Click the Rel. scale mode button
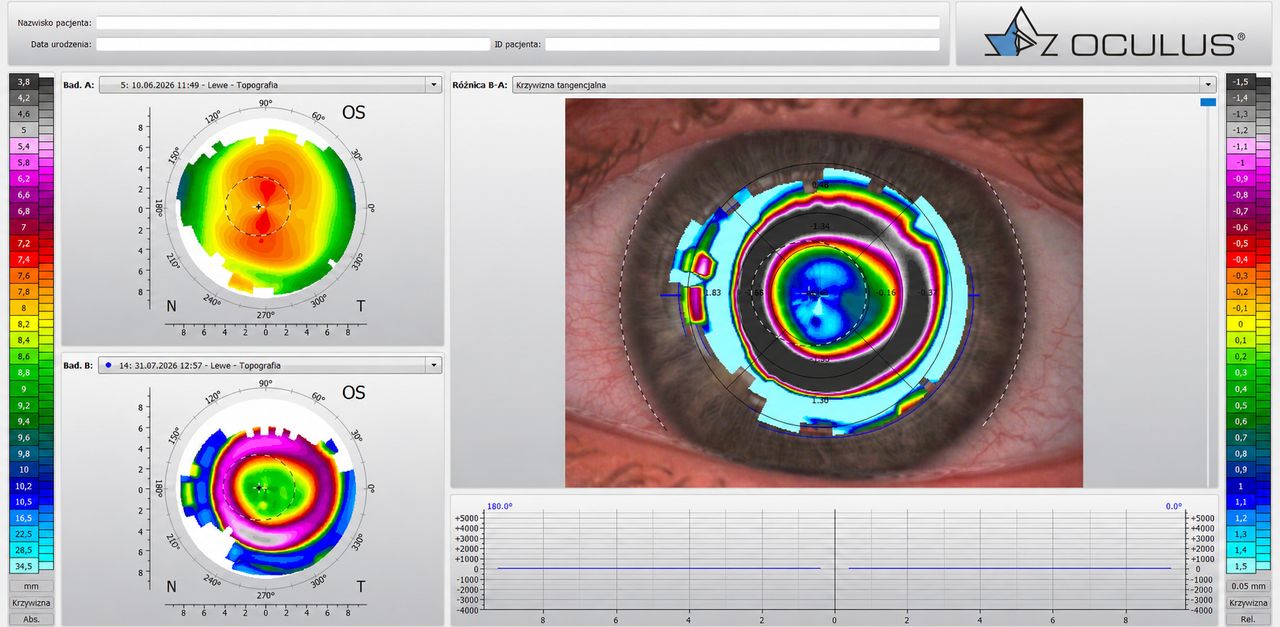Image resolution: width=1280 pixels, height=627 pixels. tap(1248, 619)
